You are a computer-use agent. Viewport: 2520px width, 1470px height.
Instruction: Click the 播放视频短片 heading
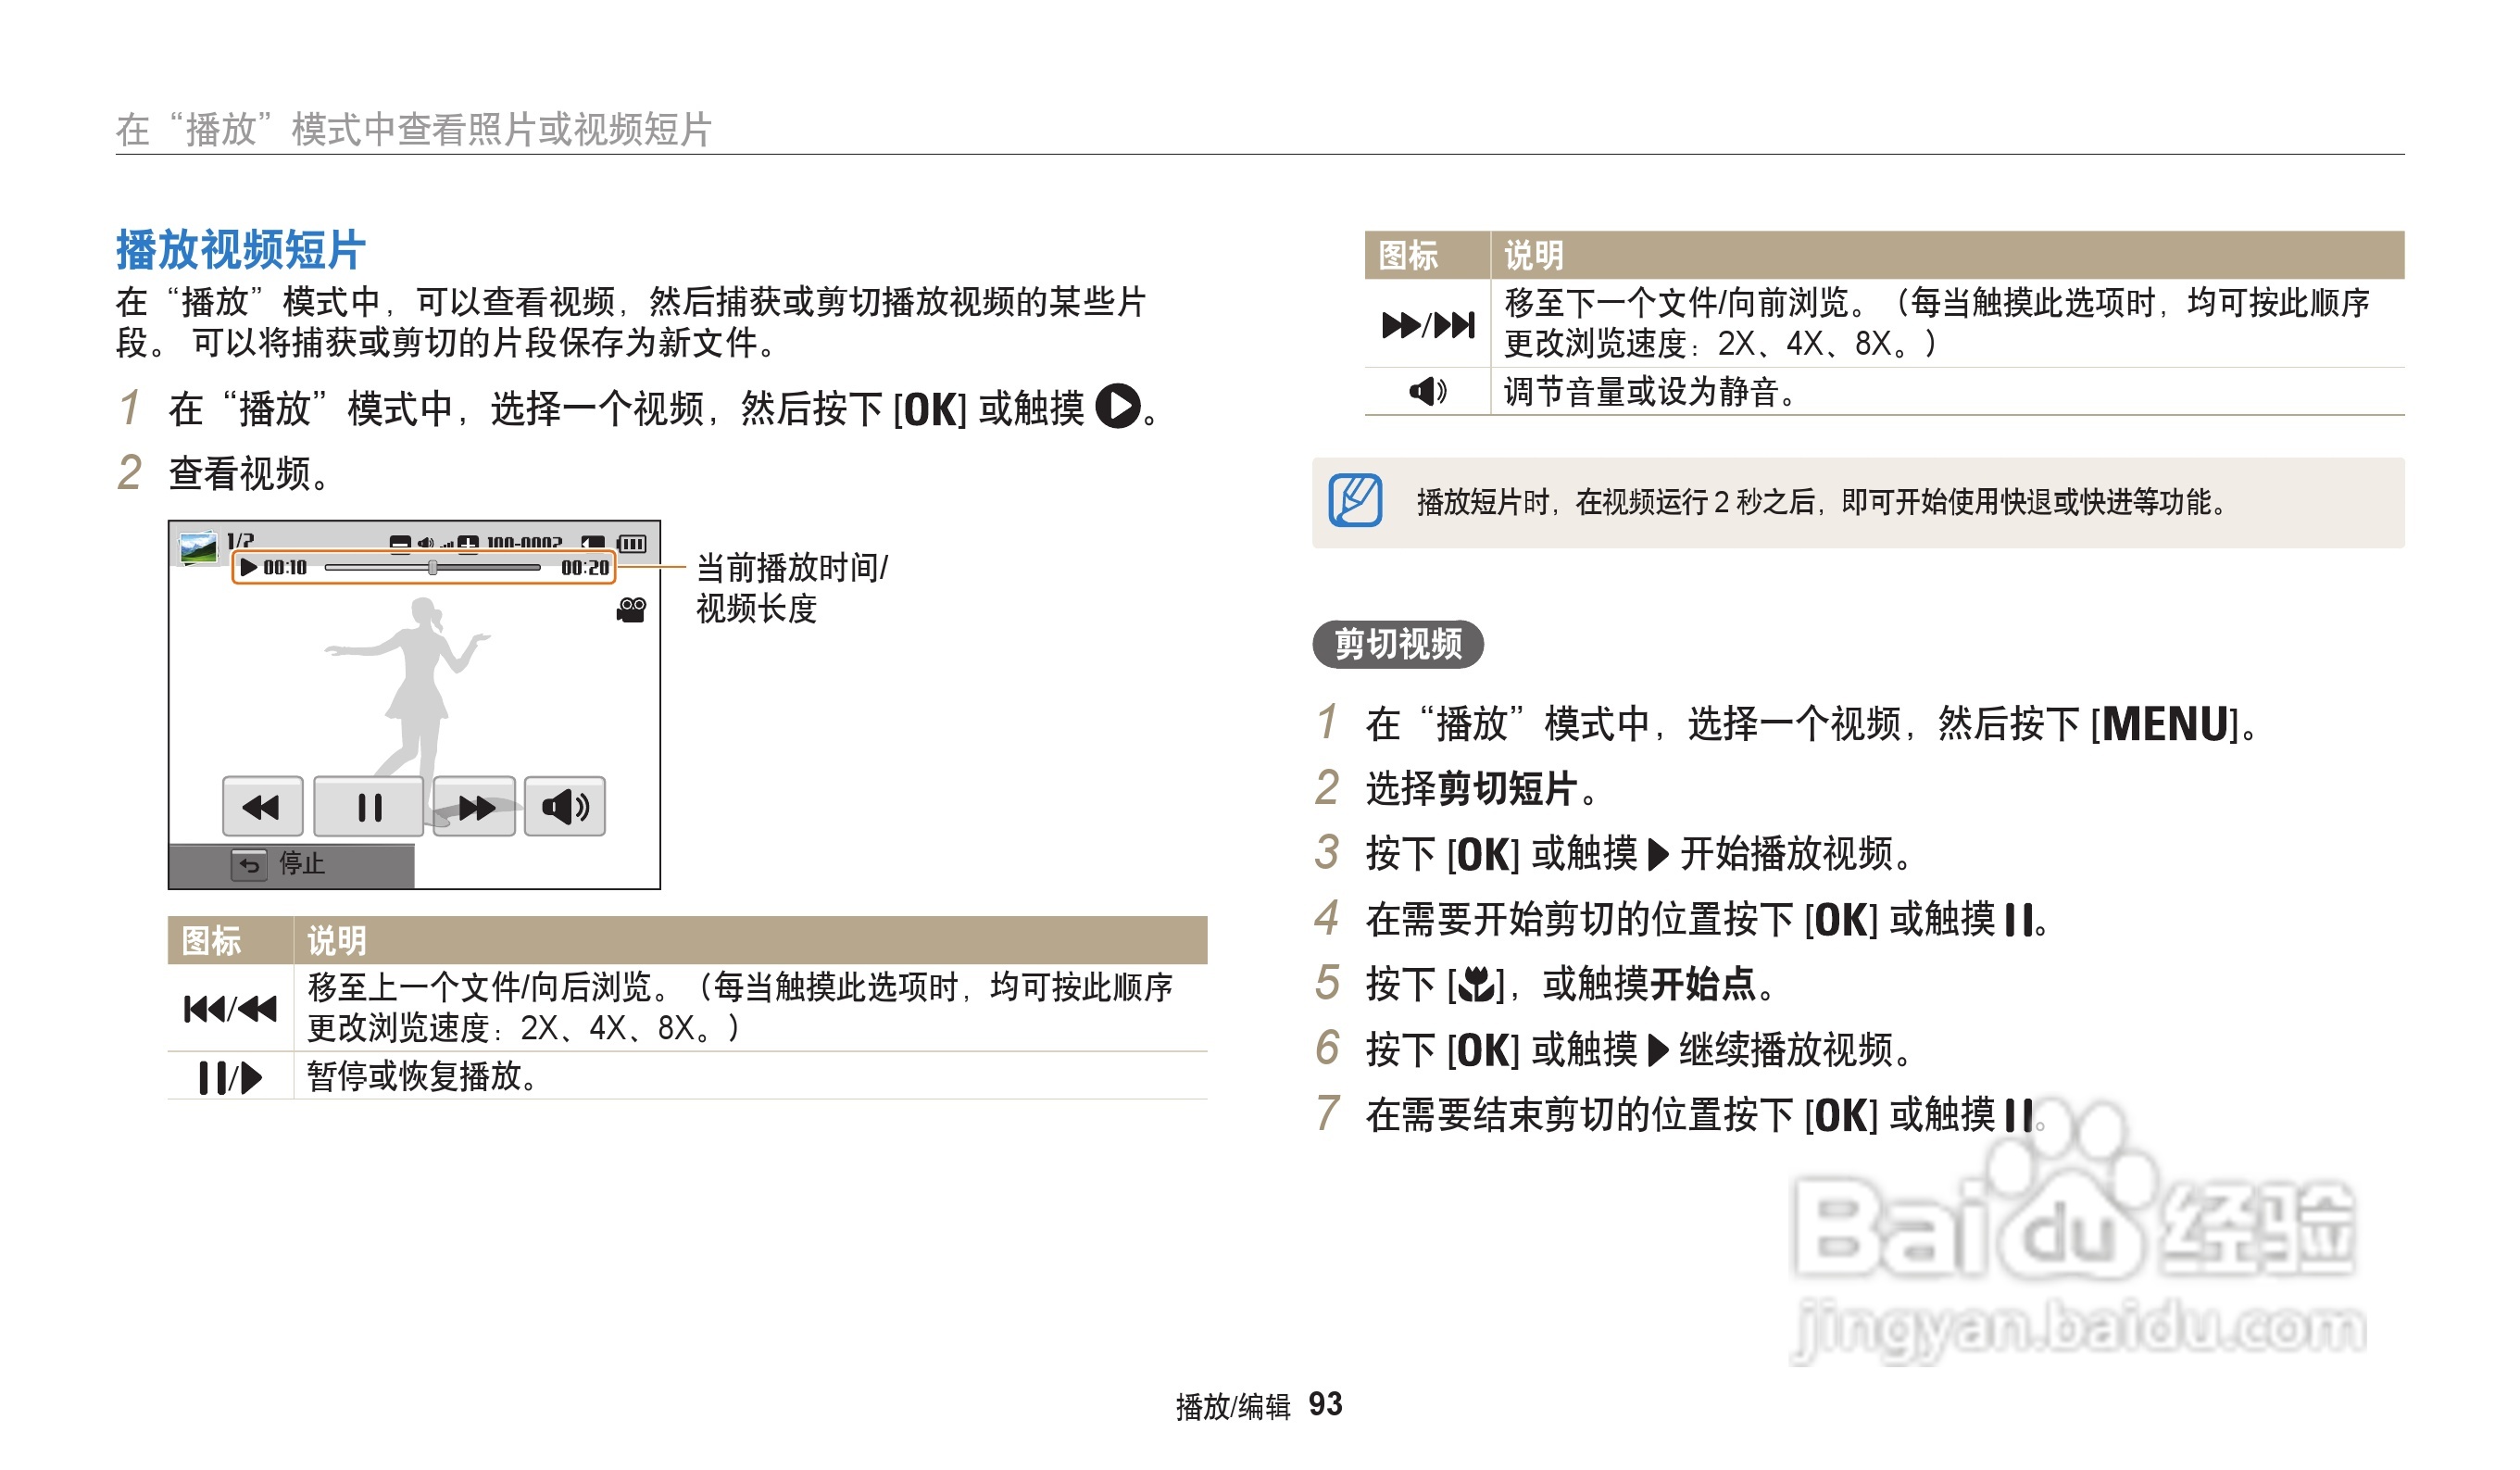pyautogui.click(x=240, y=250)
